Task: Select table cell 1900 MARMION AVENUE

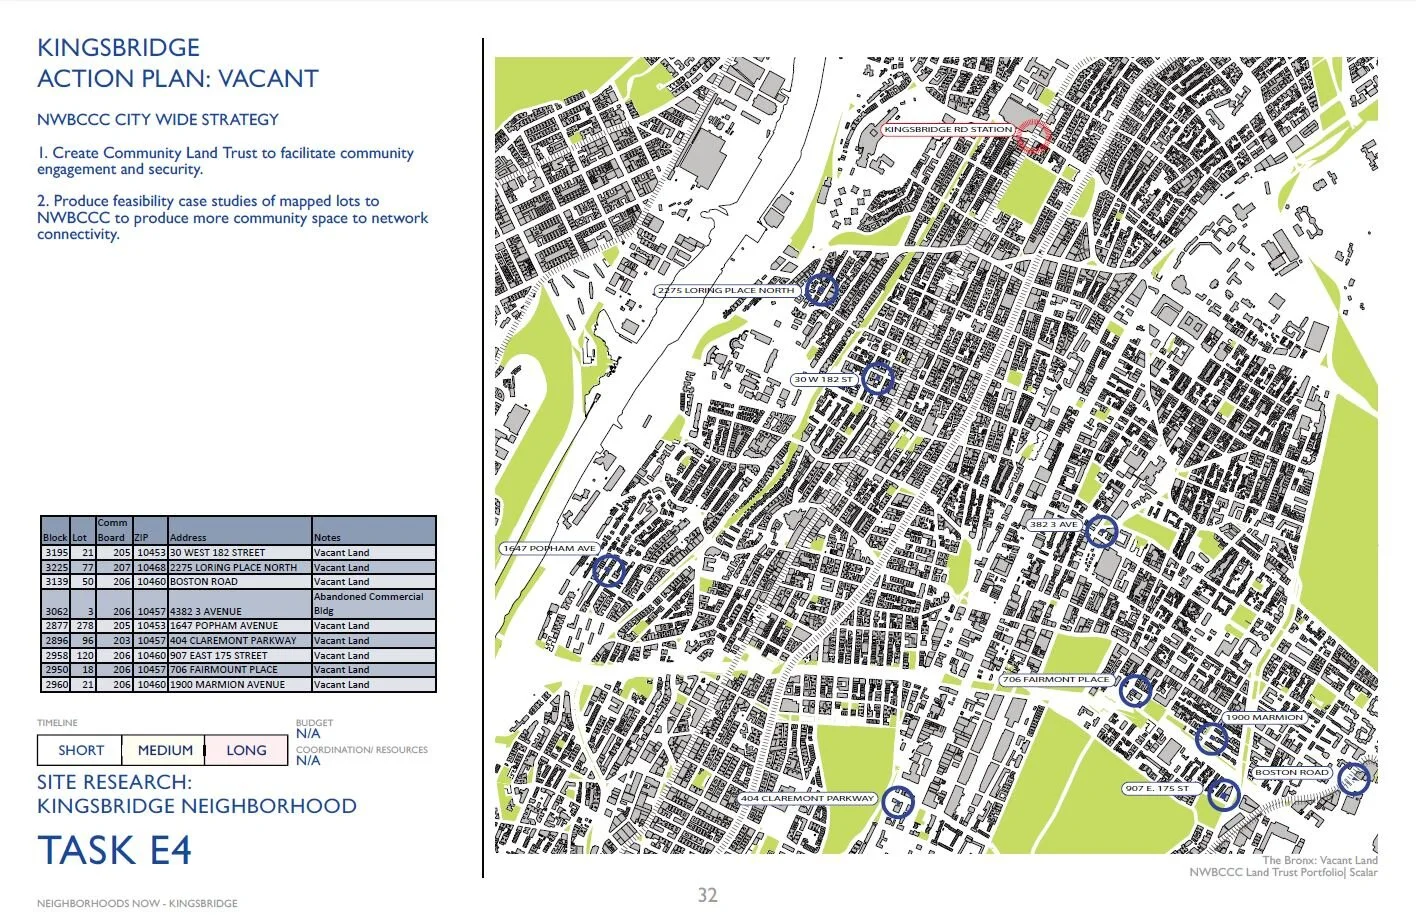Action: [240, 684]
